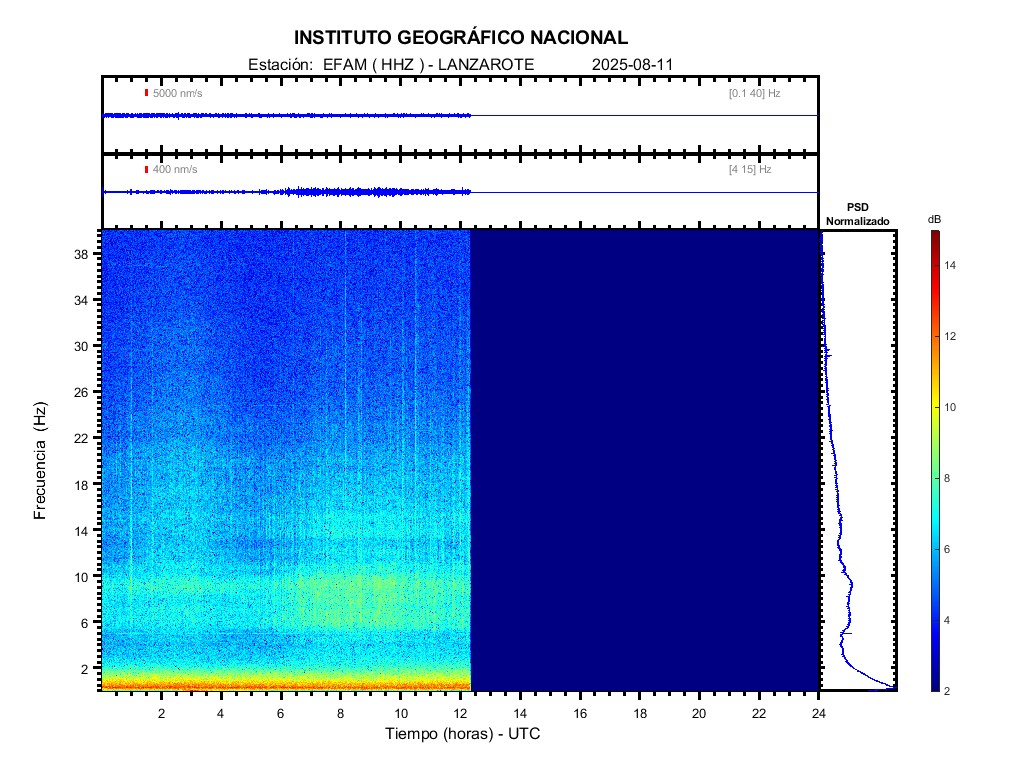Click frequency axis tick label 14
This screenshot has height=768, width=1024.
[x=81, y=531]
